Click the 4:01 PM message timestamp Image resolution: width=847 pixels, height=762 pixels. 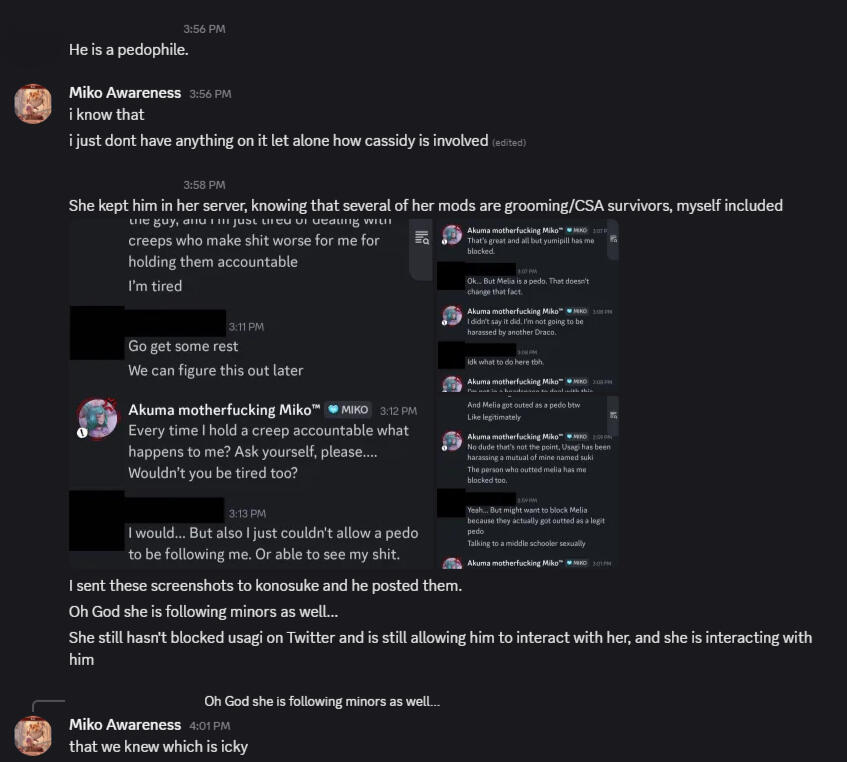[x=209, y=725]
